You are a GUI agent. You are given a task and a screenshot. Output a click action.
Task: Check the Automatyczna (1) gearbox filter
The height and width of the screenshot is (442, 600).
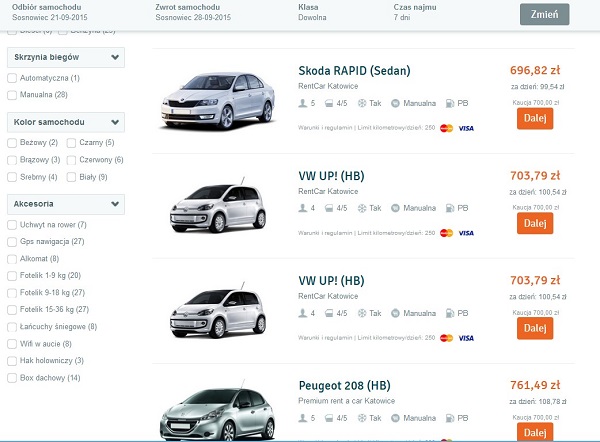click(x=12, y=78)
